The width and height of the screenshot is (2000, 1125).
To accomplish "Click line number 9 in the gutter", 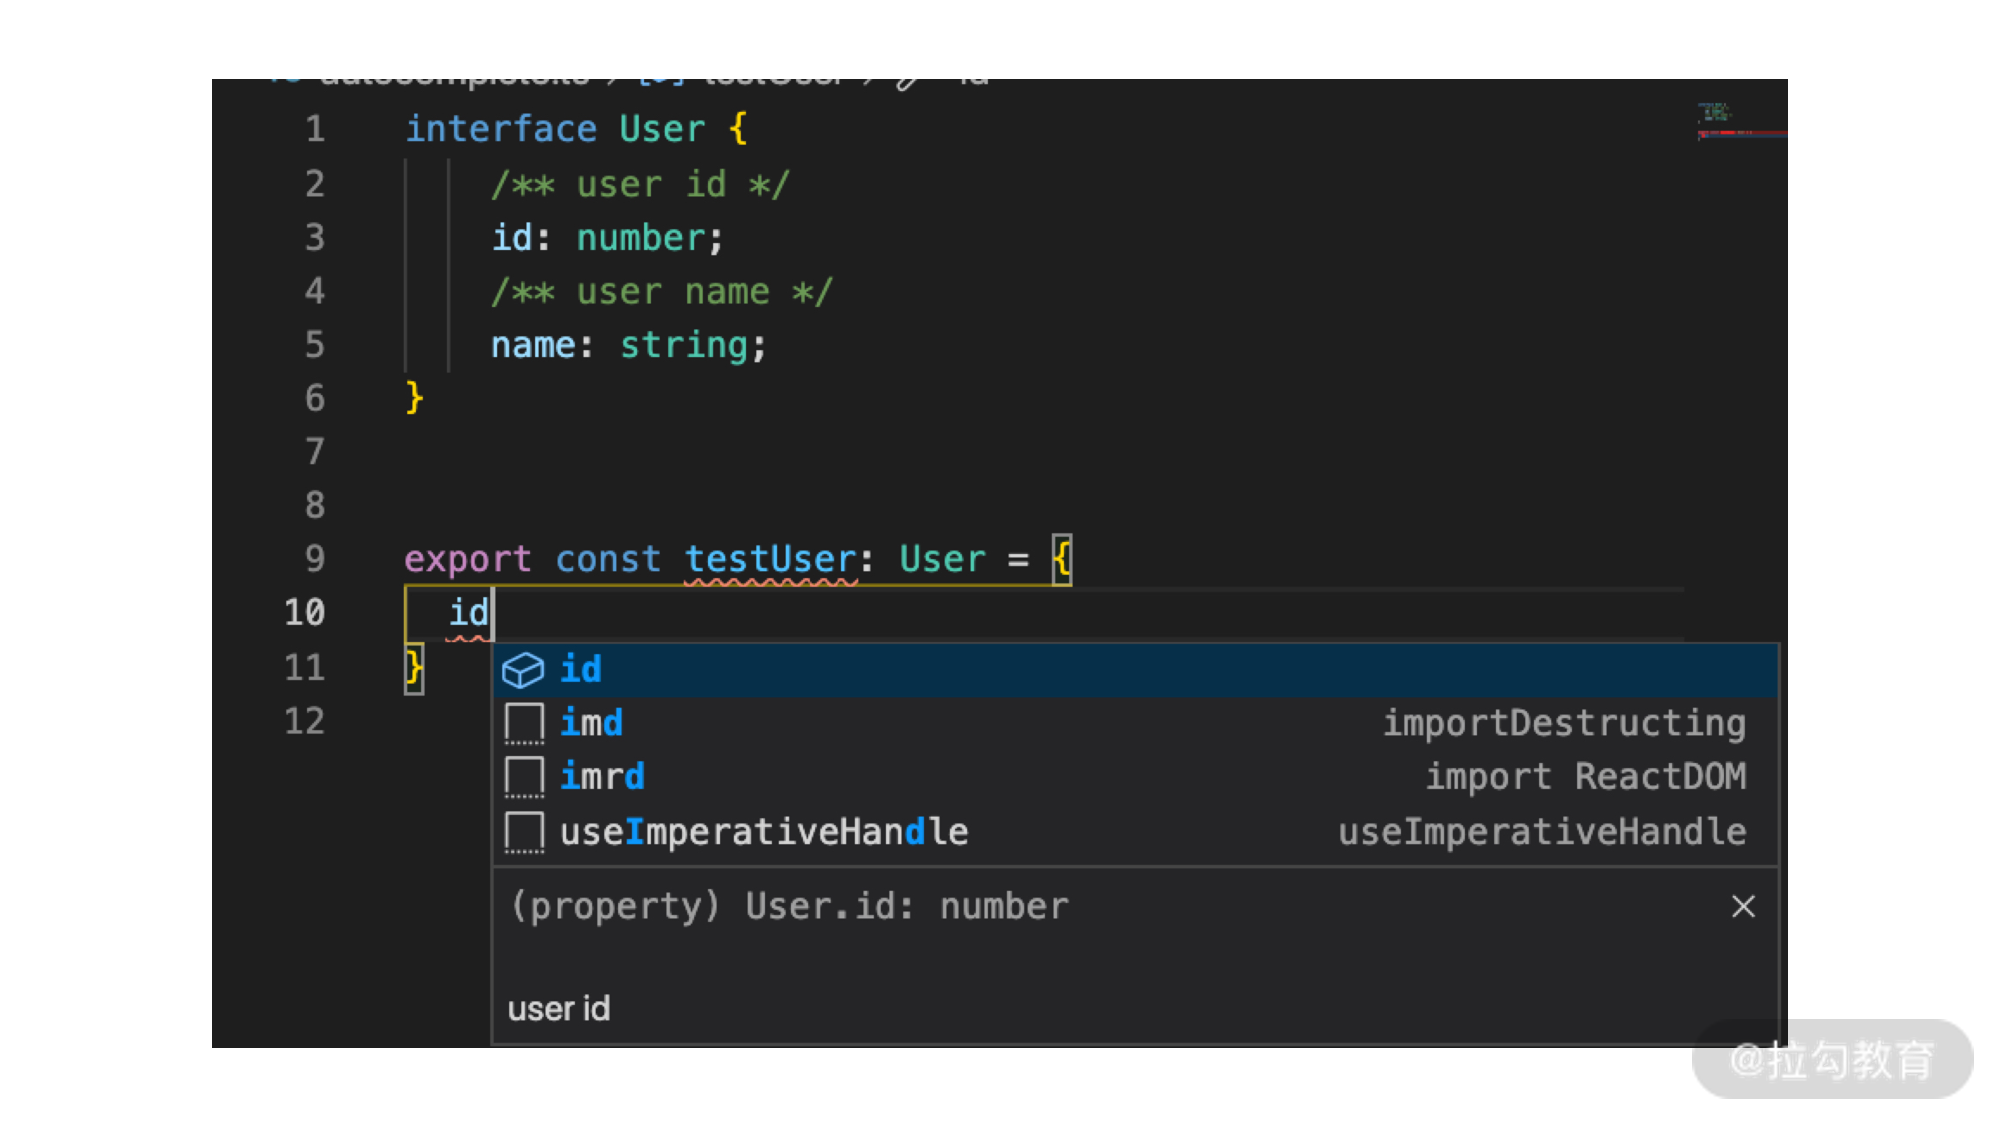I will [x=315, y=559].
